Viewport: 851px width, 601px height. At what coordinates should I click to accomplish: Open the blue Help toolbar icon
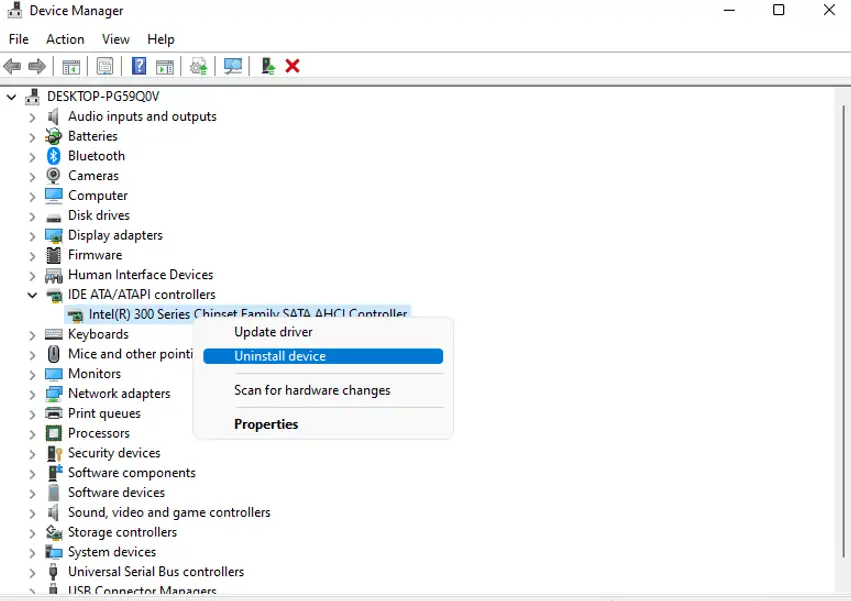[139, 66]
